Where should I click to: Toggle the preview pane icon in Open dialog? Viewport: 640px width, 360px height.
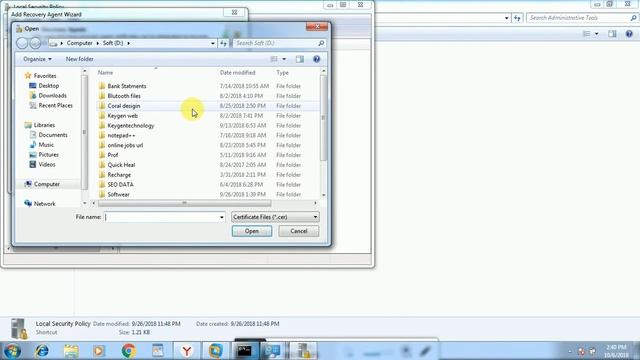pyautogui.click(x=300, y=59)
